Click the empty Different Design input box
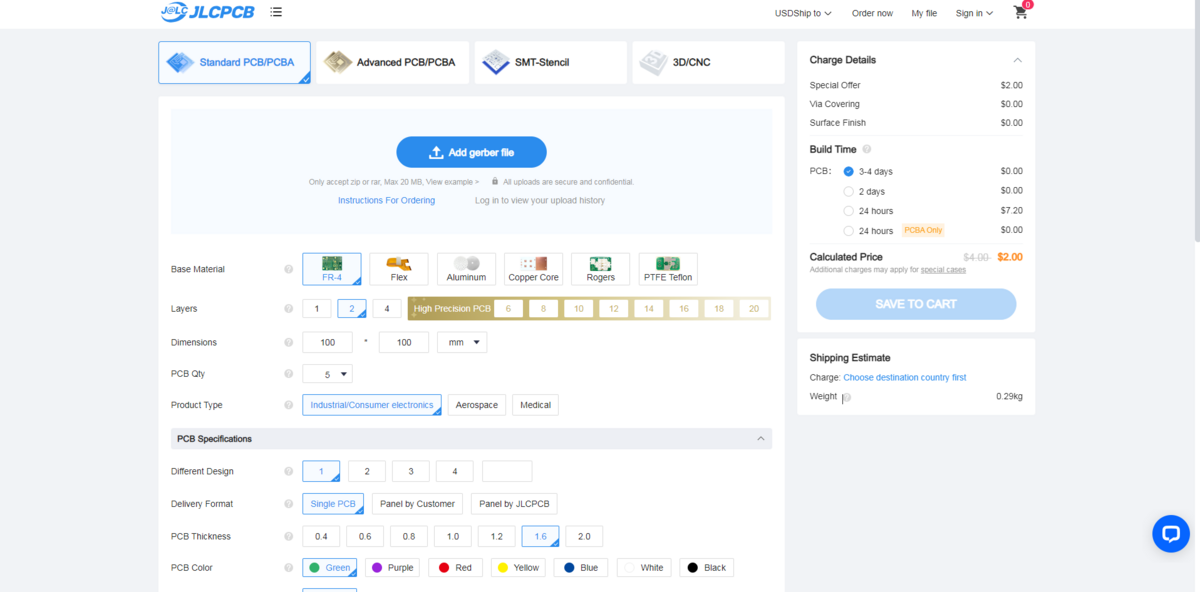The image size is (1200, 592). point(507,471)
